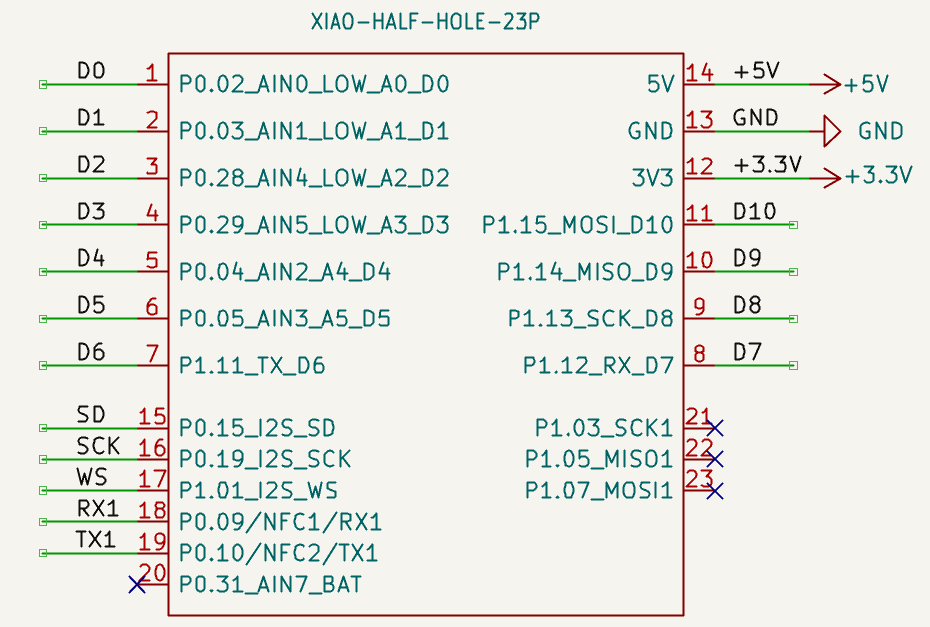930x627 pixels.
Task: Select pin name P1.05_MISO1
Action: click(599, 459)
